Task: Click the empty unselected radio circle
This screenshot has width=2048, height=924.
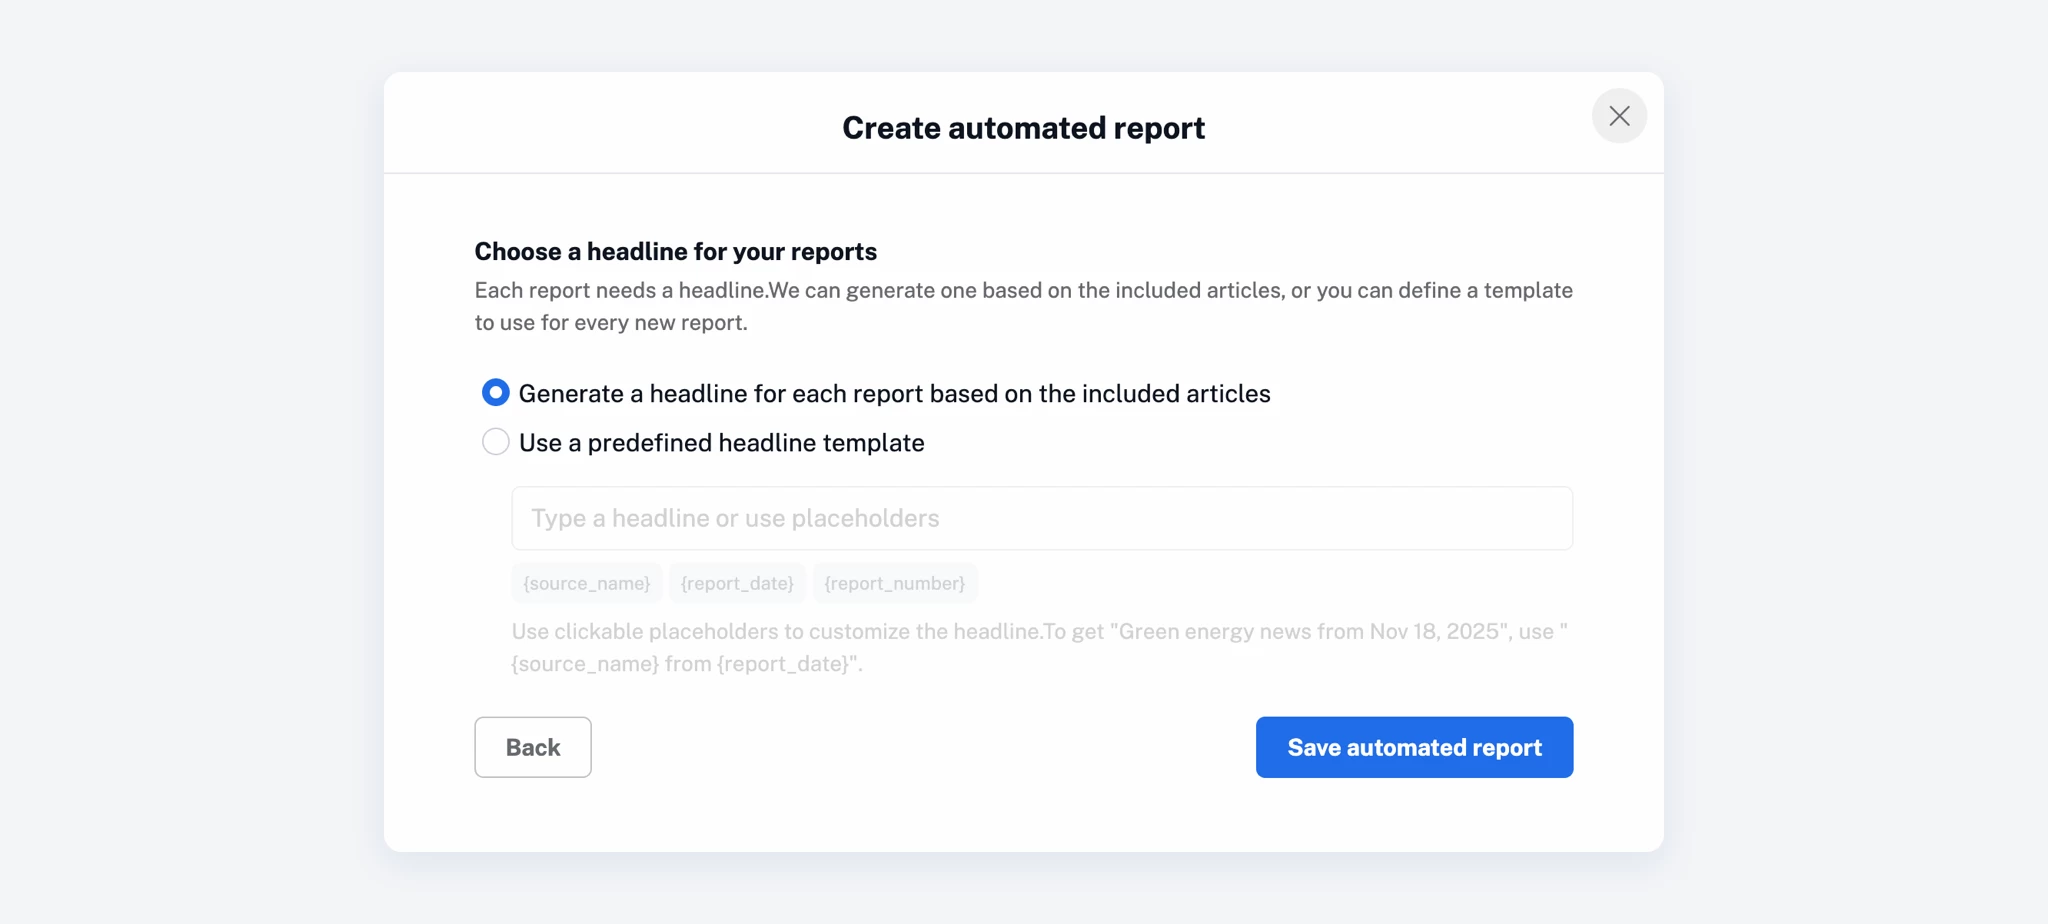Action: coord(495,442)
